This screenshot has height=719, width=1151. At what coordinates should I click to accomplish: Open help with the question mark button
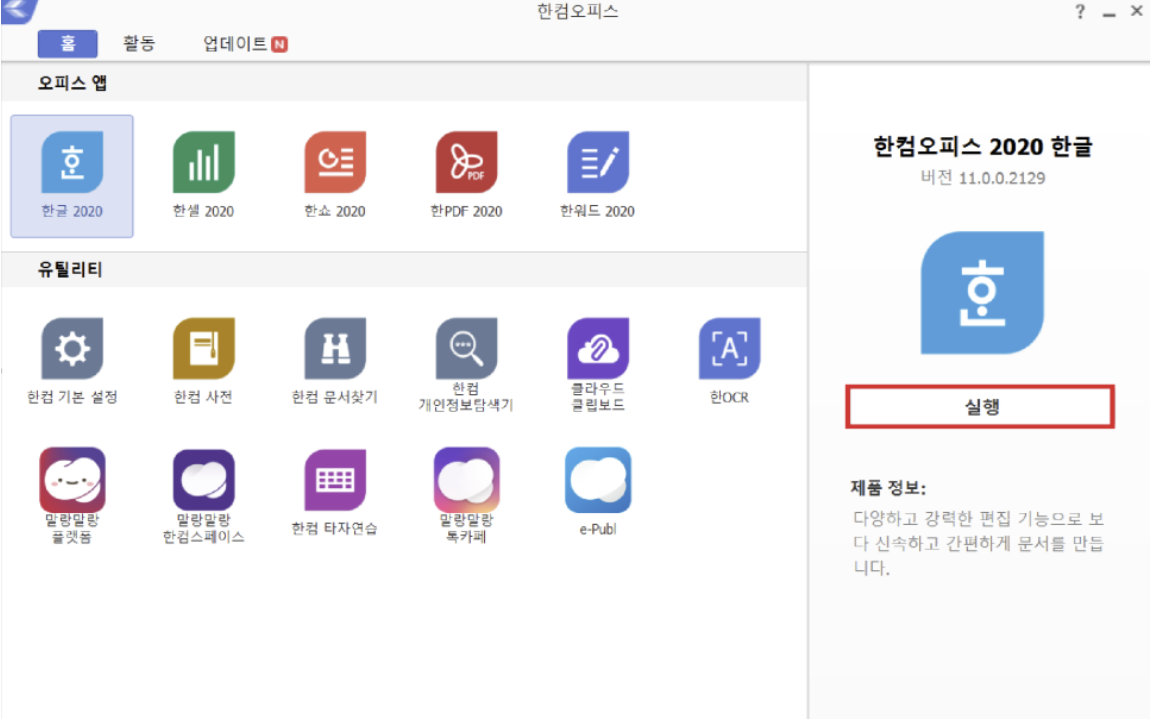pyautogui.click(x=1080, y=12)
